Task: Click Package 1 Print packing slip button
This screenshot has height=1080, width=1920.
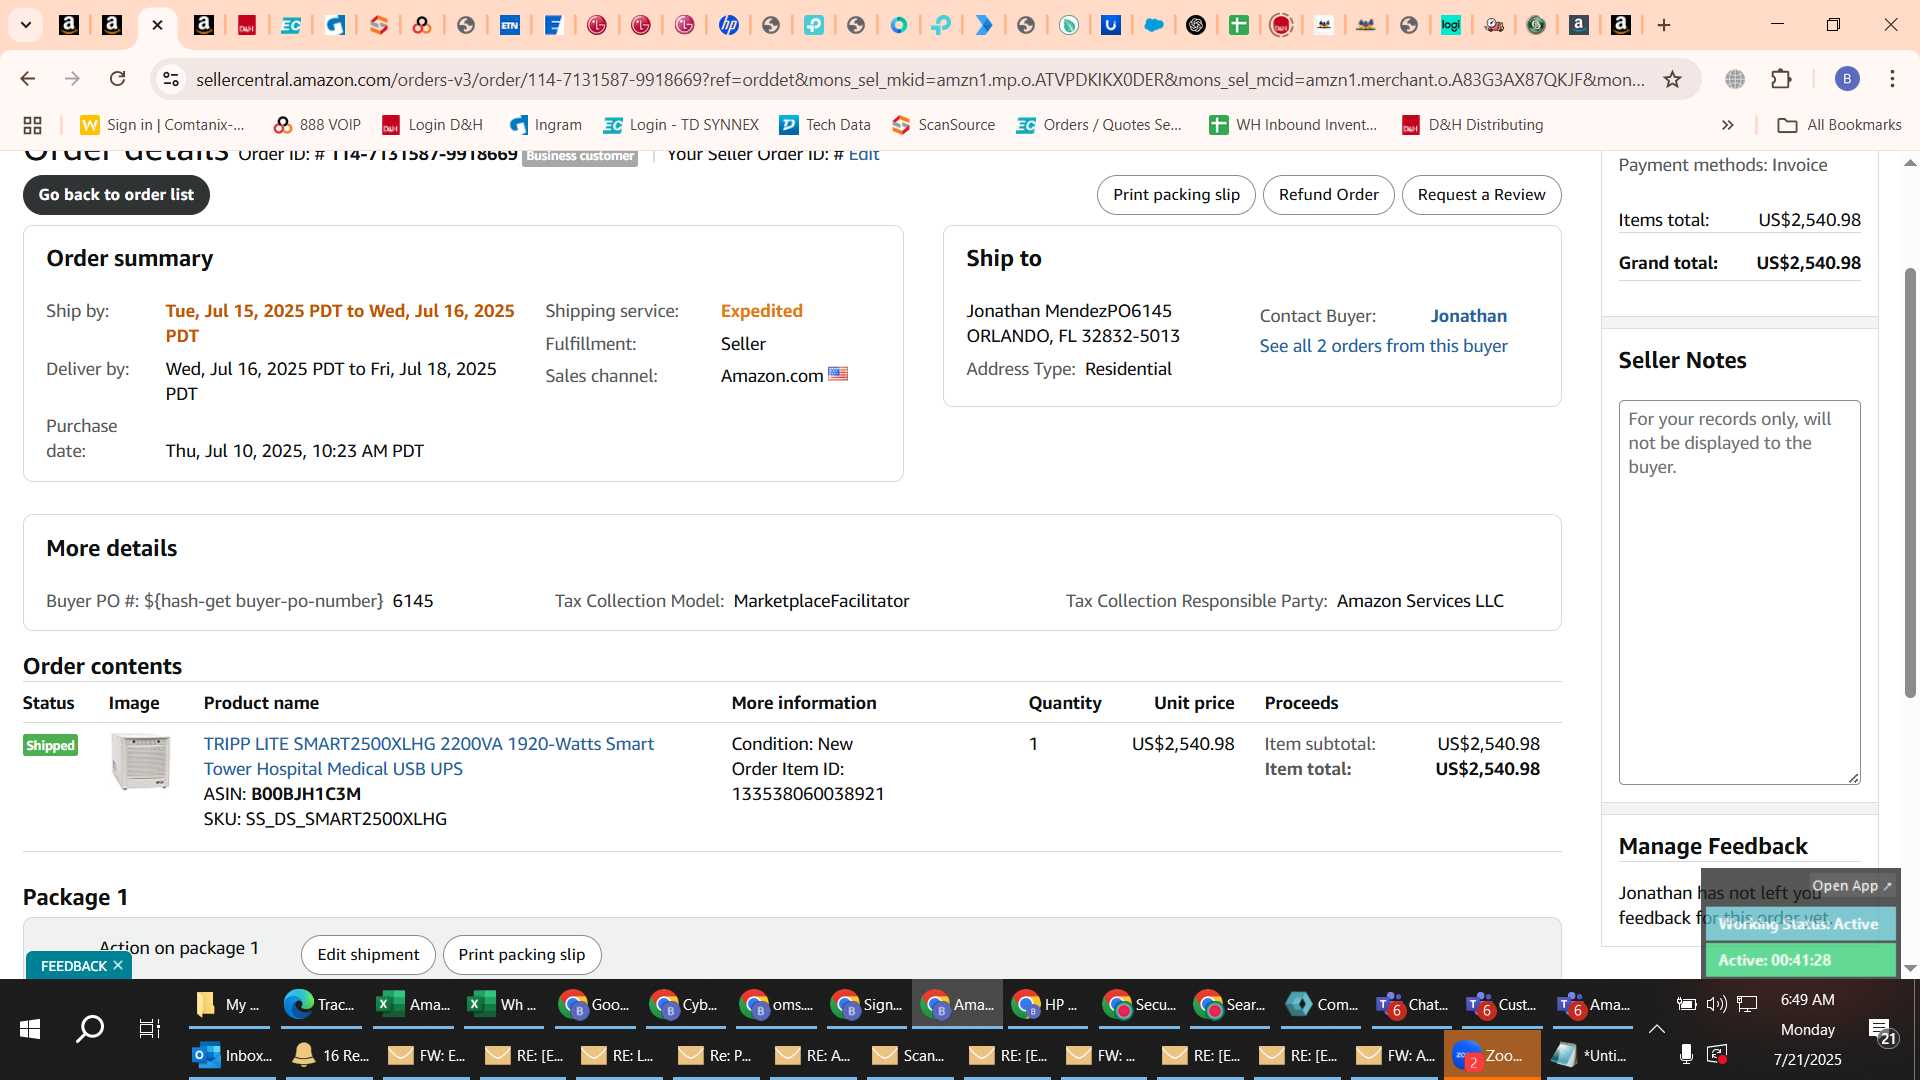Action: point(521,955)
